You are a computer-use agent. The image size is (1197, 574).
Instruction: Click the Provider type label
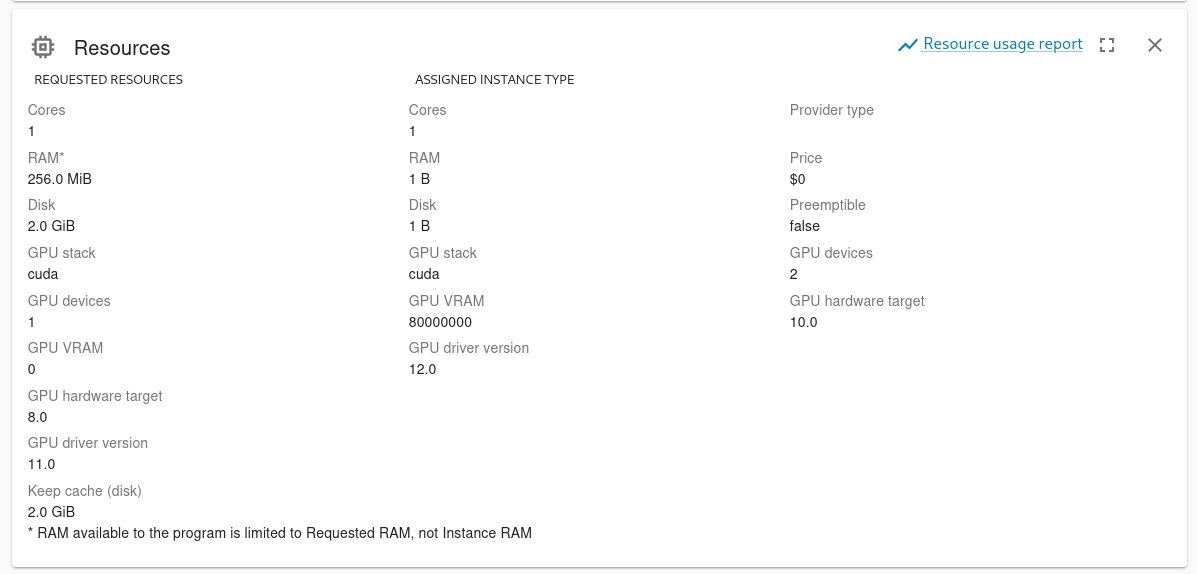point(831,110)
